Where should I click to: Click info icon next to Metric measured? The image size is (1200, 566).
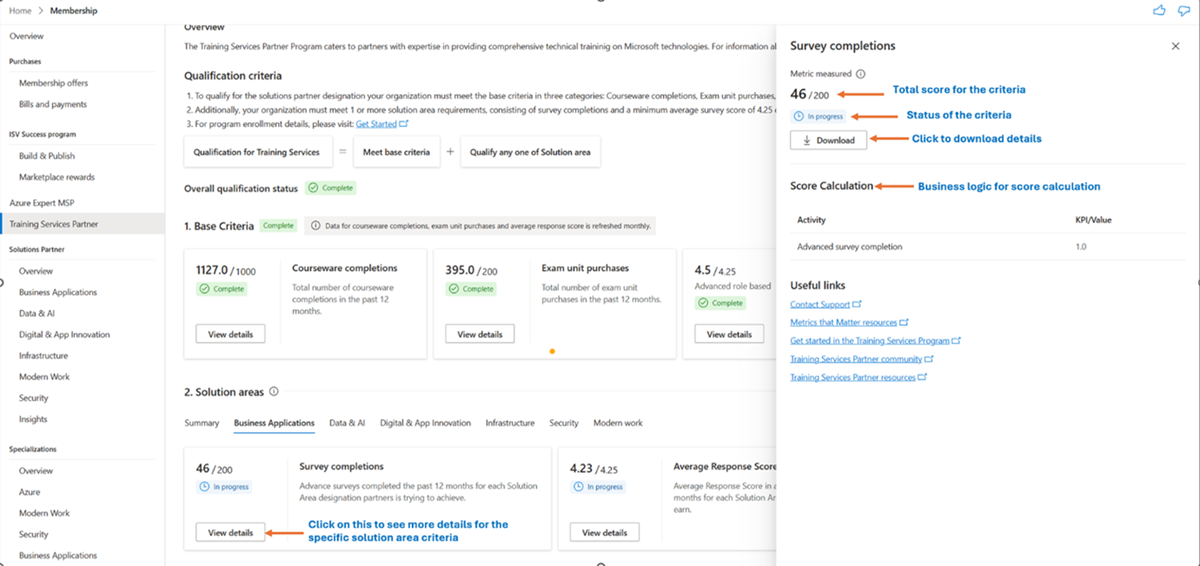pos(861,74)
